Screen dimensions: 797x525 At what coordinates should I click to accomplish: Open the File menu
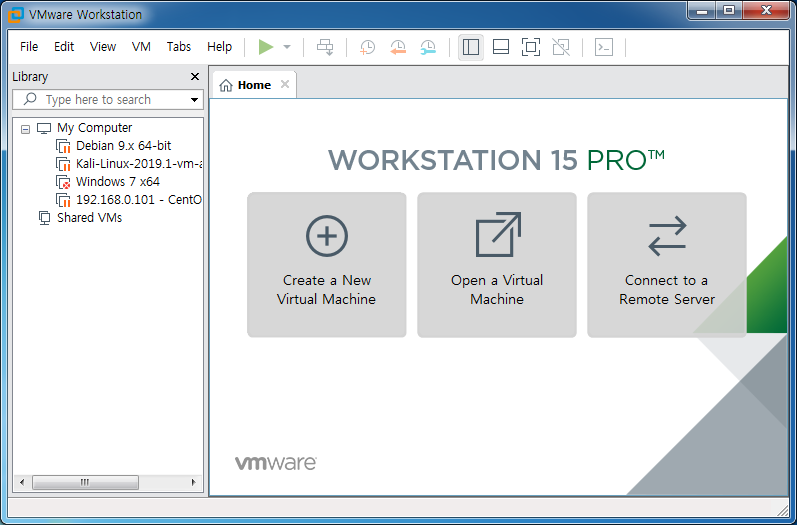coord(29,47)
